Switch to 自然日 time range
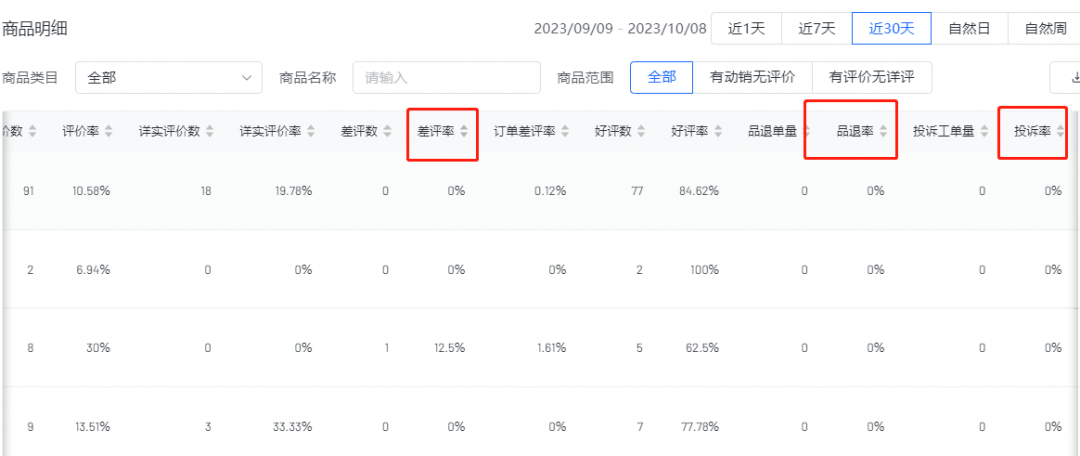 (x=969, y=29)
